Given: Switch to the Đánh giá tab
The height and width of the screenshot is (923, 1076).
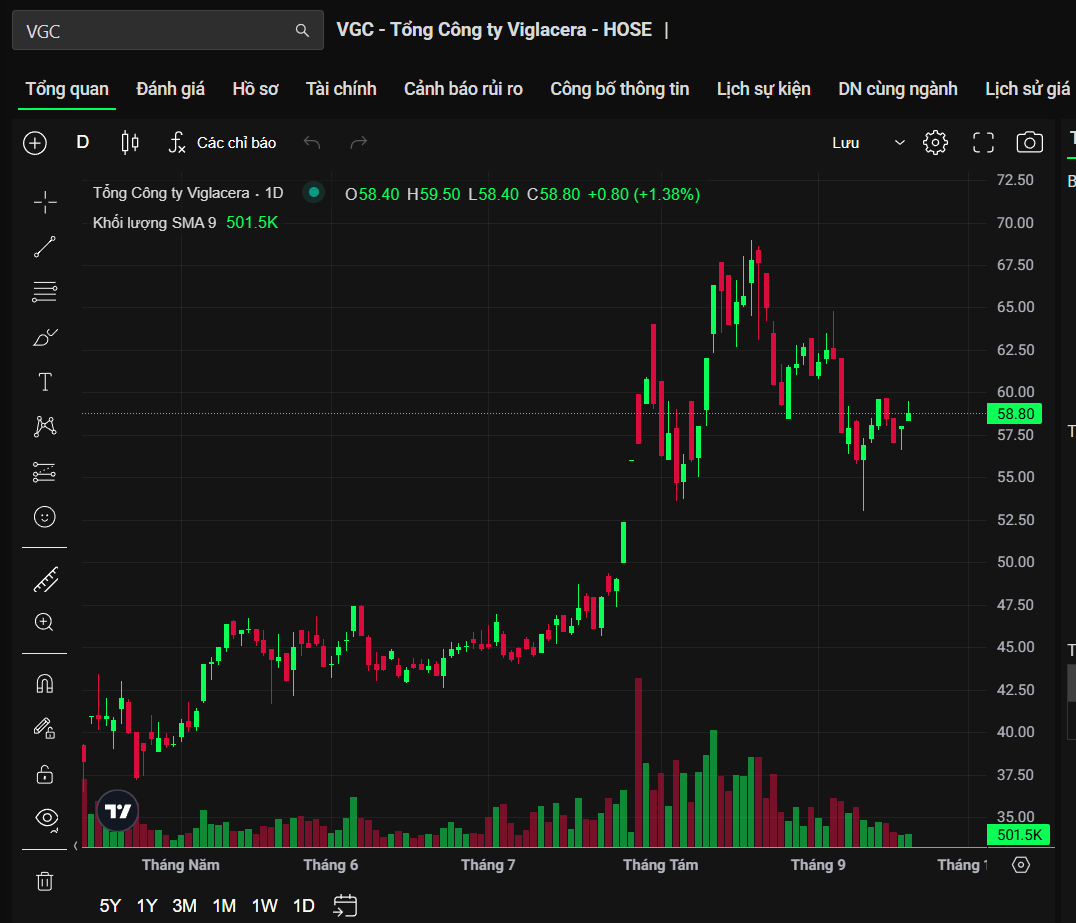Looking at the screenshot, I should (x=170, y=89).
